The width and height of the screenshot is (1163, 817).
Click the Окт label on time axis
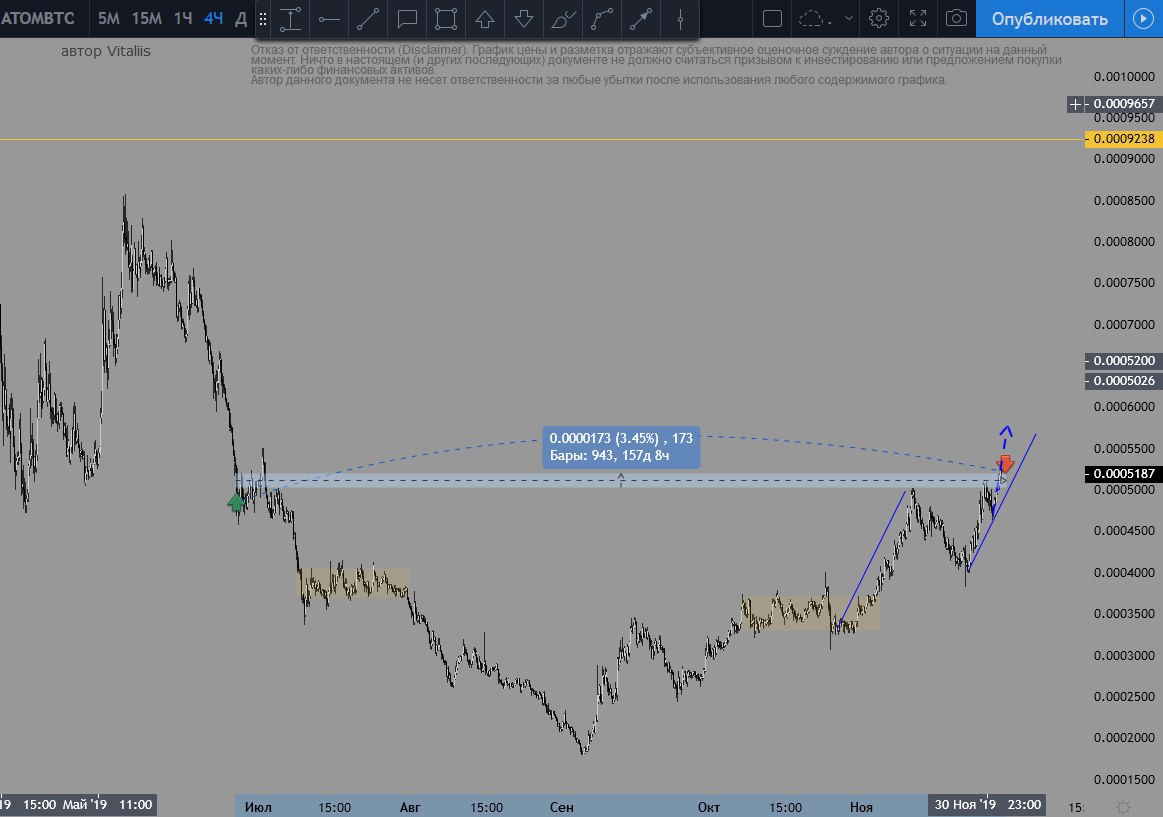click(x=708, y=807)
